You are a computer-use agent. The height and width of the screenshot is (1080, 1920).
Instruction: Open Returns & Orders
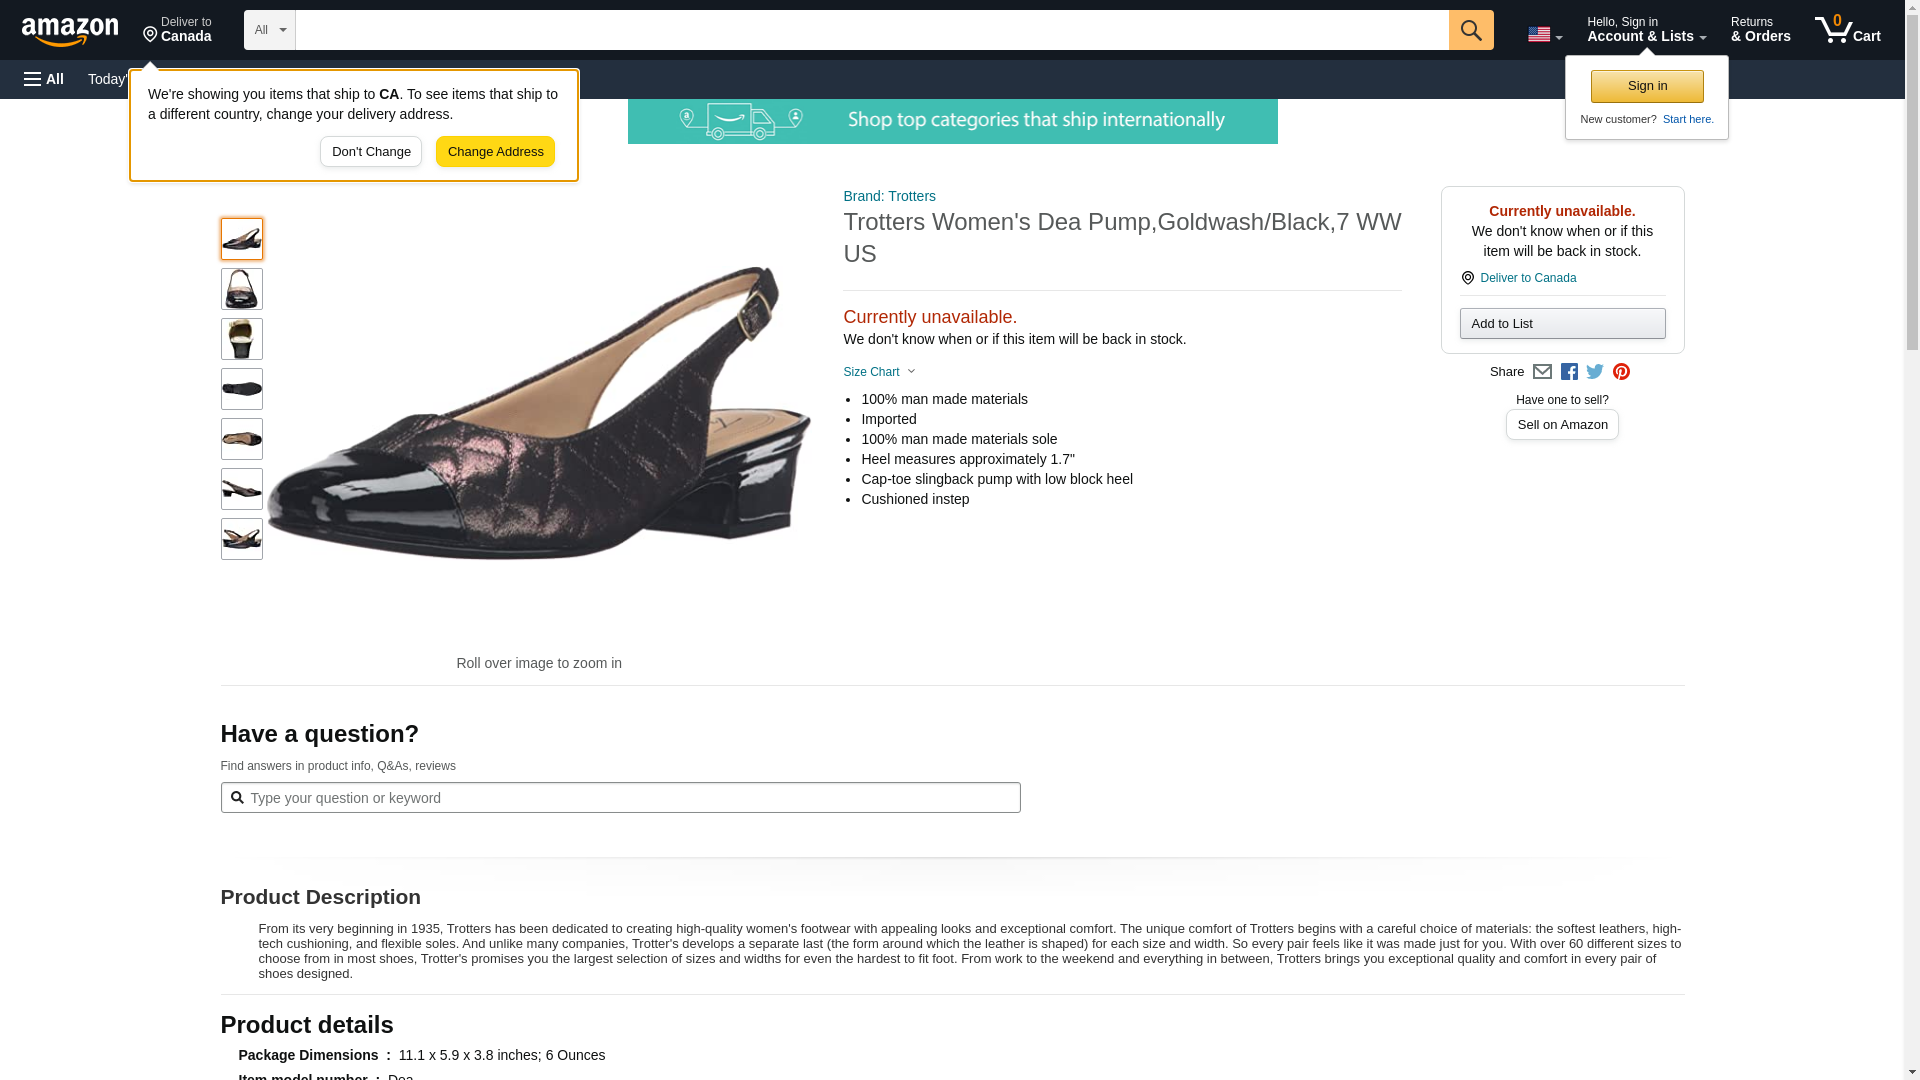[1760, 30]
